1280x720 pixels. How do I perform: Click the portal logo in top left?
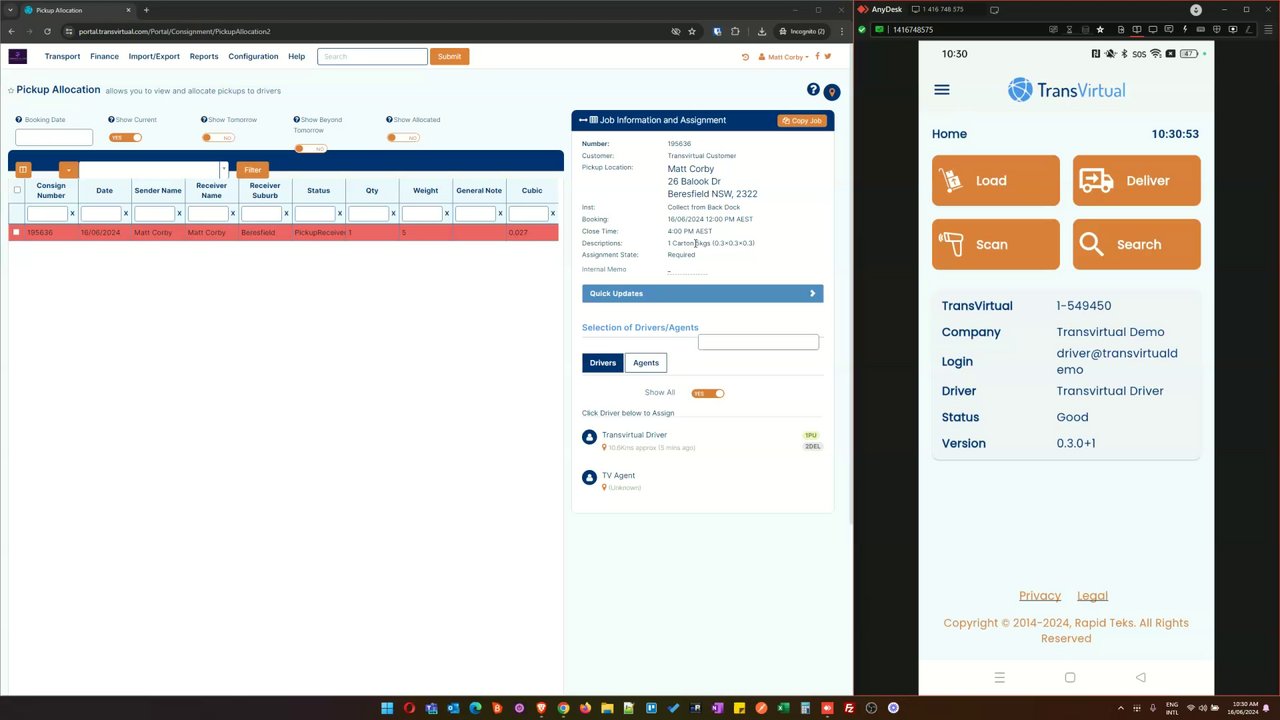point(18,56)
